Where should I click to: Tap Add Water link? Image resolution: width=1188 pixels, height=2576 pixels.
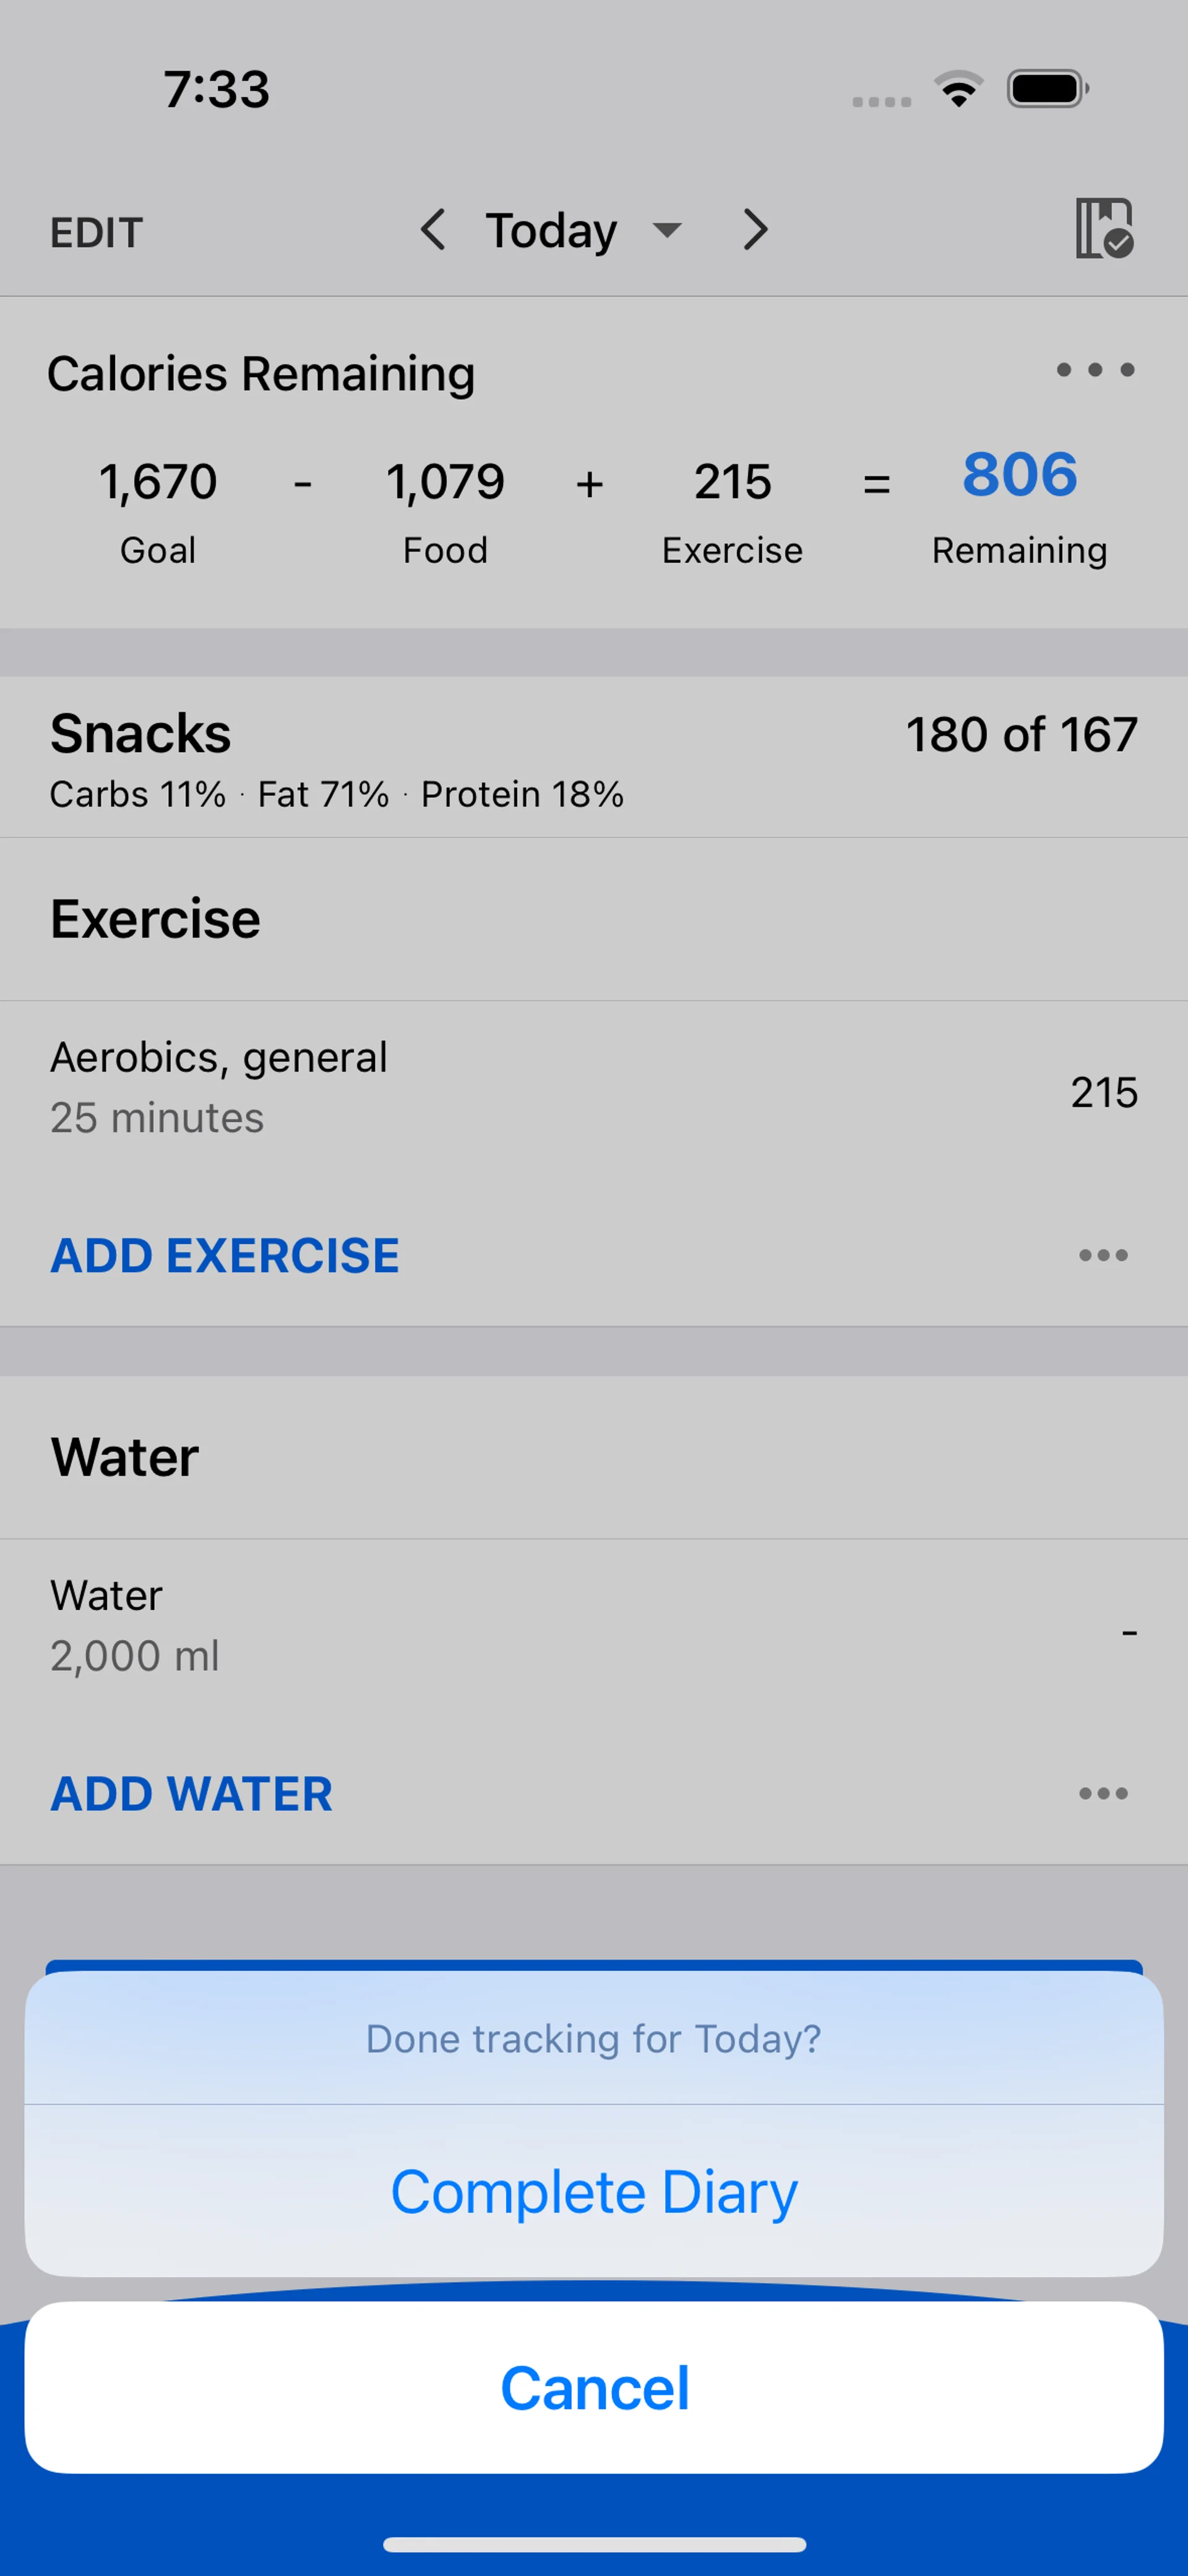click(192, 1794)
